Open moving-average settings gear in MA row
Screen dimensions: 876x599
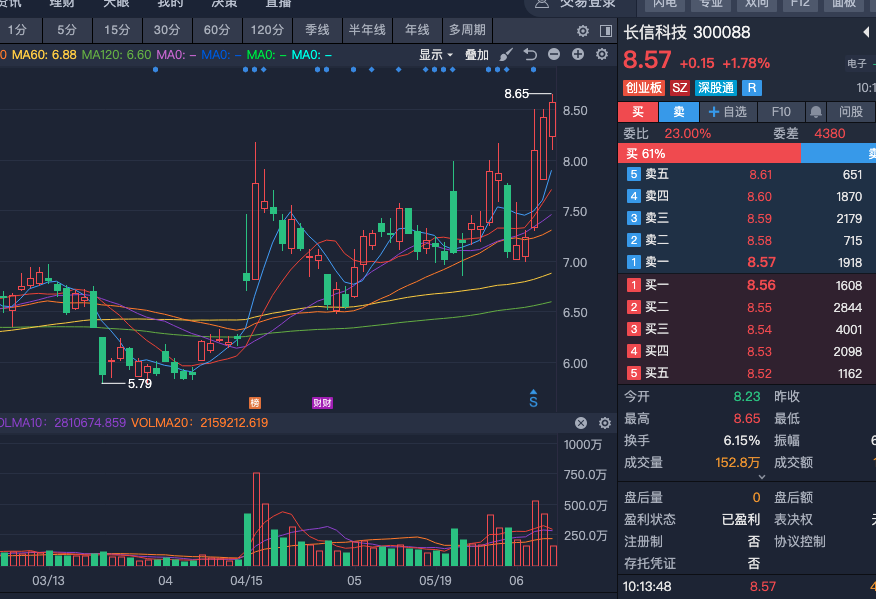[602, 54]
